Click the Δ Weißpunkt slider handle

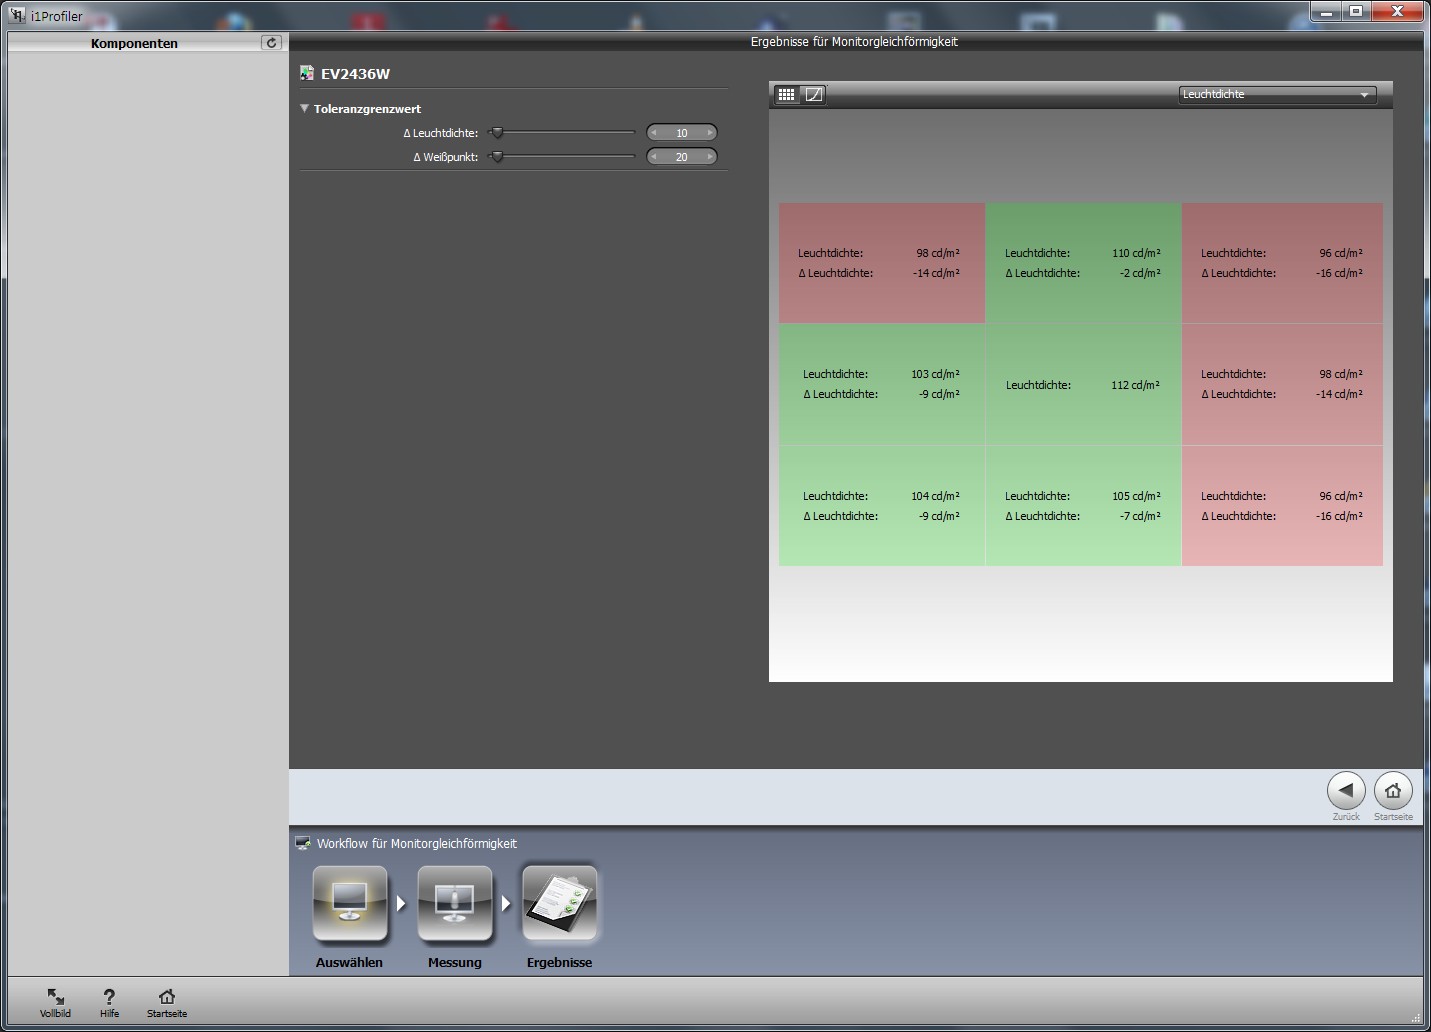click(x=497, y=157)
